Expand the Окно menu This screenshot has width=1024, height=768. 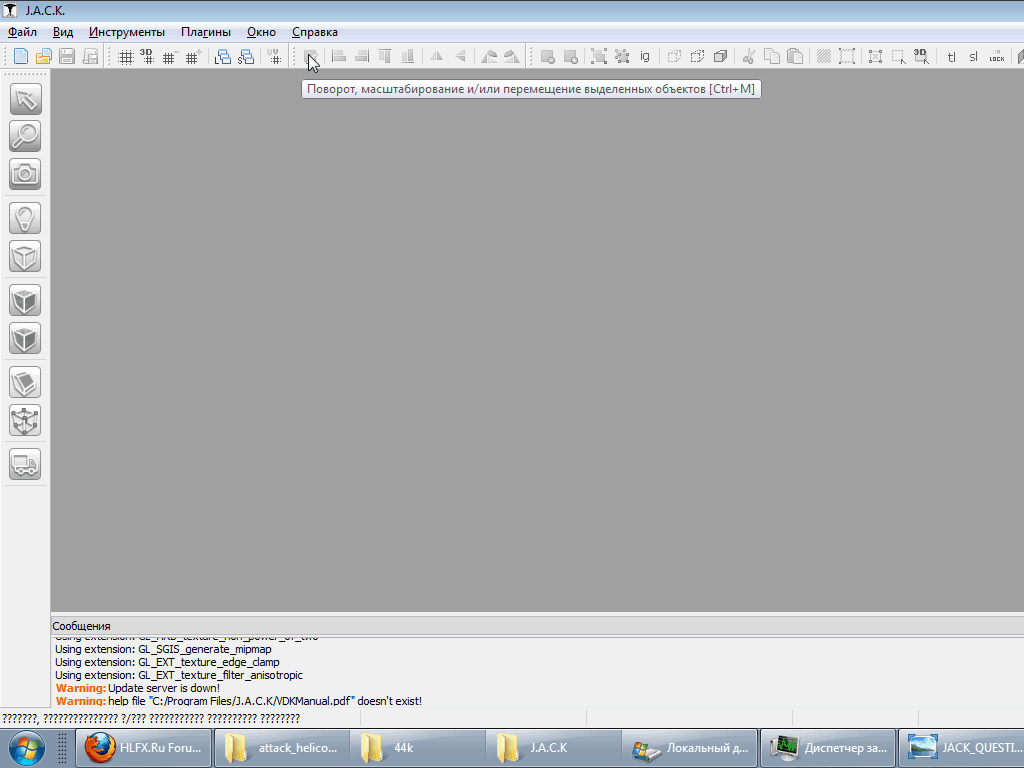(261, 32)
